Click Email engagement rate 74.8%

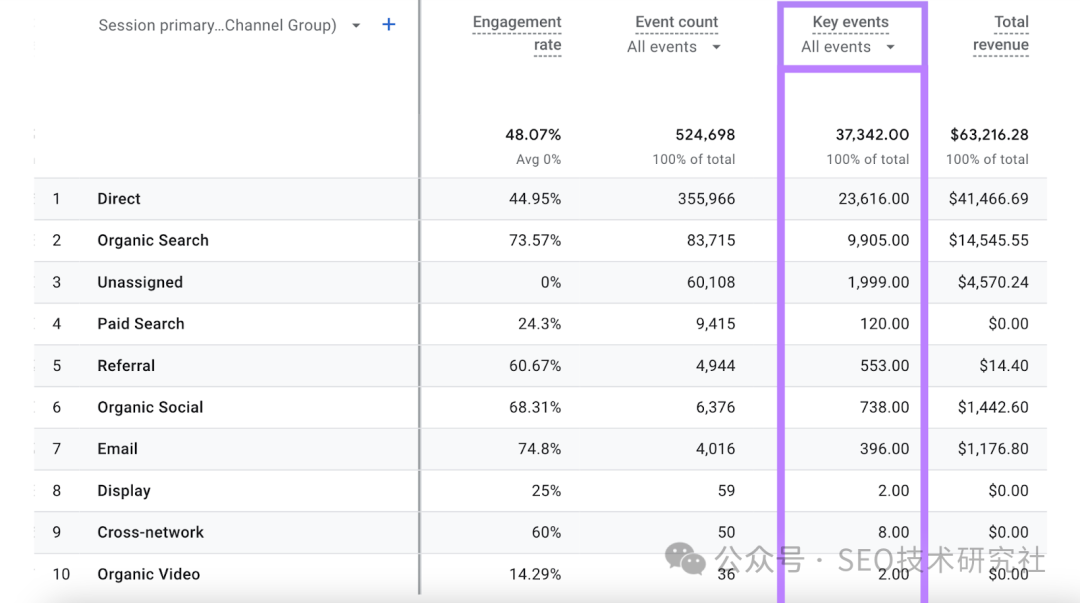coord(539,449)
